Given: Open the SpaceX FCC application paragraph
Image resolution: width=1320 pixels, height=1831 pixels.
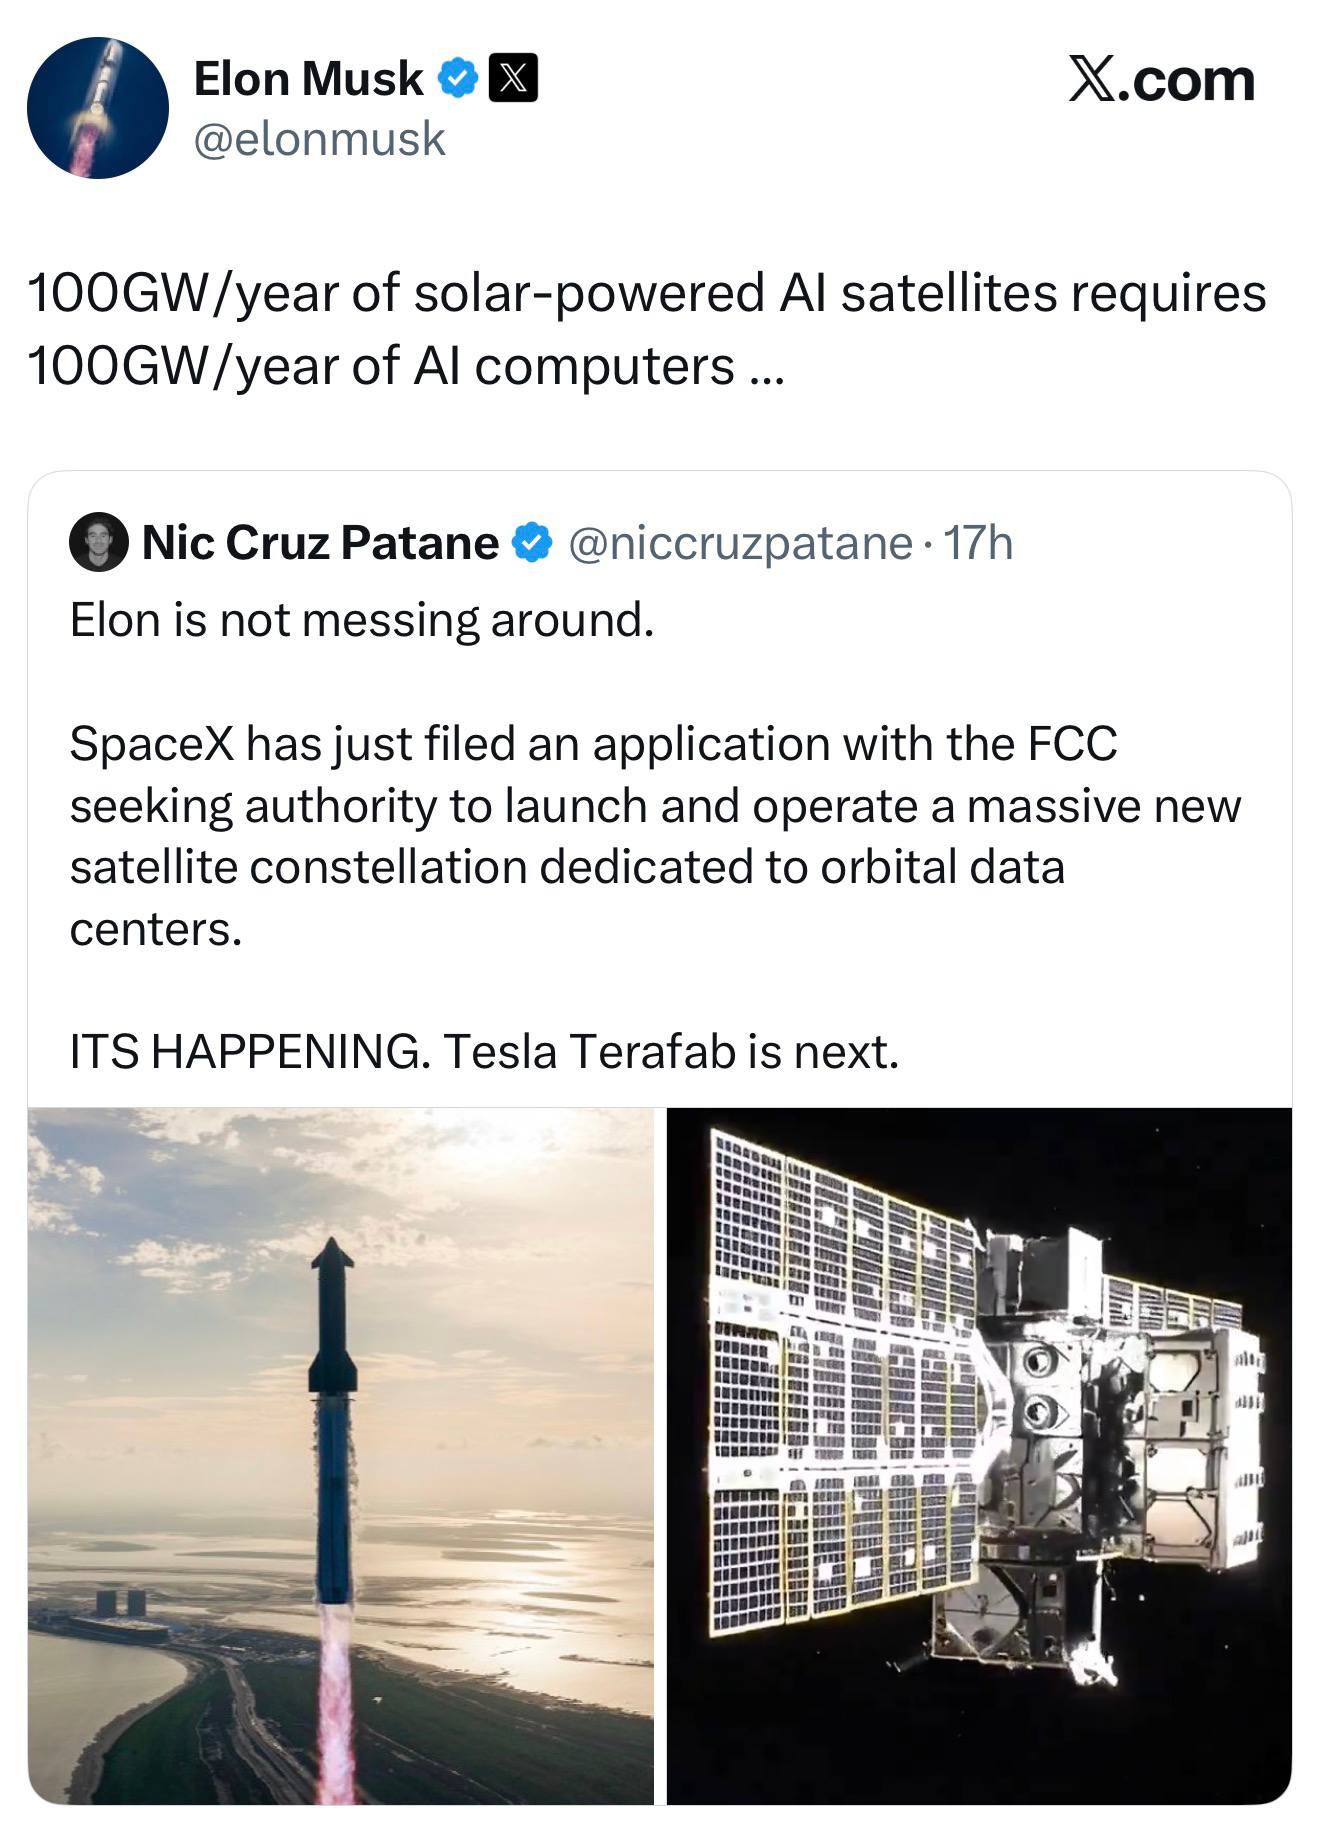Looking at the screenshot, I should click(x=655, y=805).
